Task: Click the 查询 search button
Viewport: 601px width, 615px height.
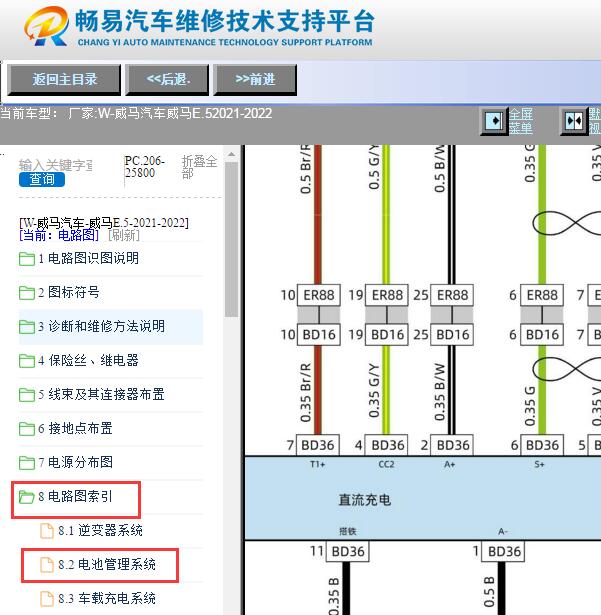Action: click(42, 180)
